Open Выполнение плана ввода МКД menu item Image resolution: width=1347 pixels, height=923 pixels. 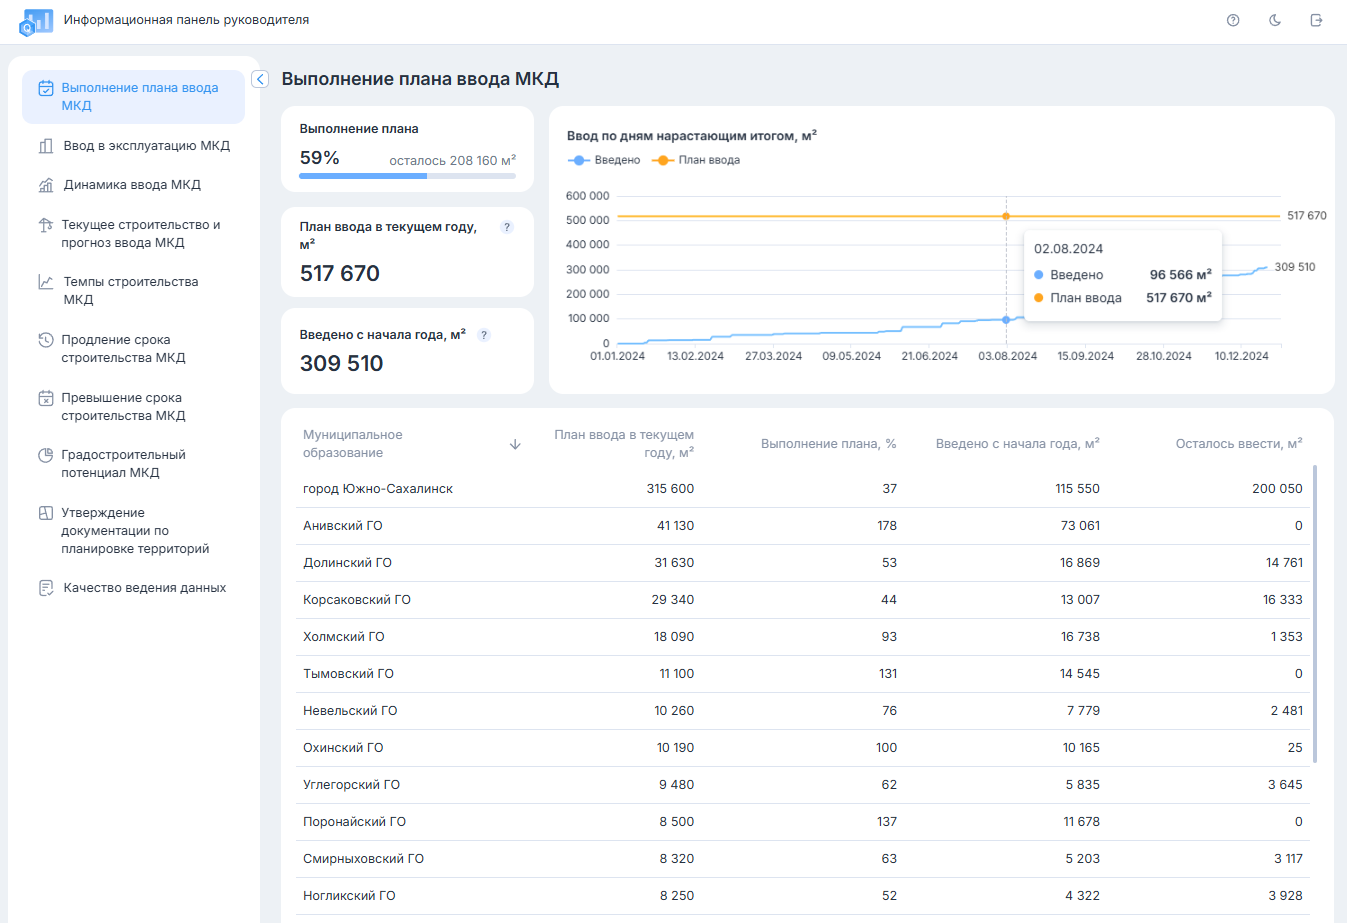(x=133, y=97)
